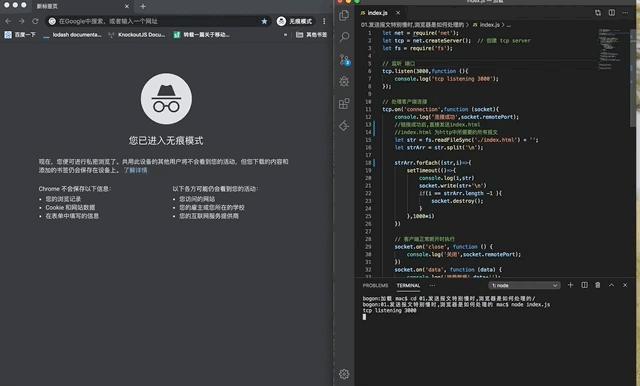Create a new terminal with plus icon
This screenshot has width=640, height=386.
(571, 285)
